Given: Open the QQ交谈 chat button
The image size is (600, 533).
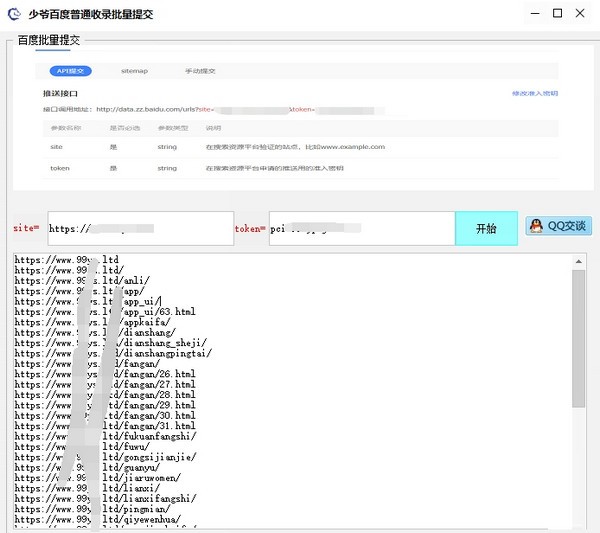Looking at the screenshot, I should click(559, 226).
